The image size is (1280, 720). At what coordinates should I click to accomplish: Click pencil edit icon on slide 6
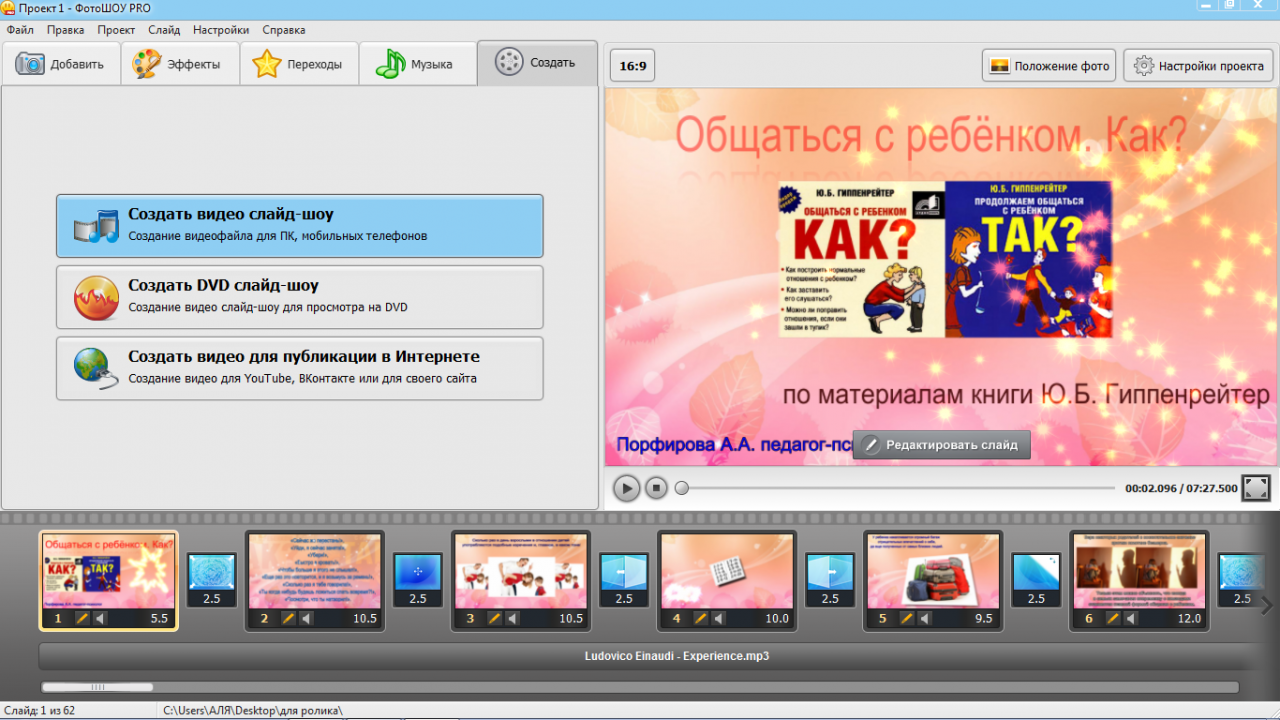click(x=1112, y=619)
